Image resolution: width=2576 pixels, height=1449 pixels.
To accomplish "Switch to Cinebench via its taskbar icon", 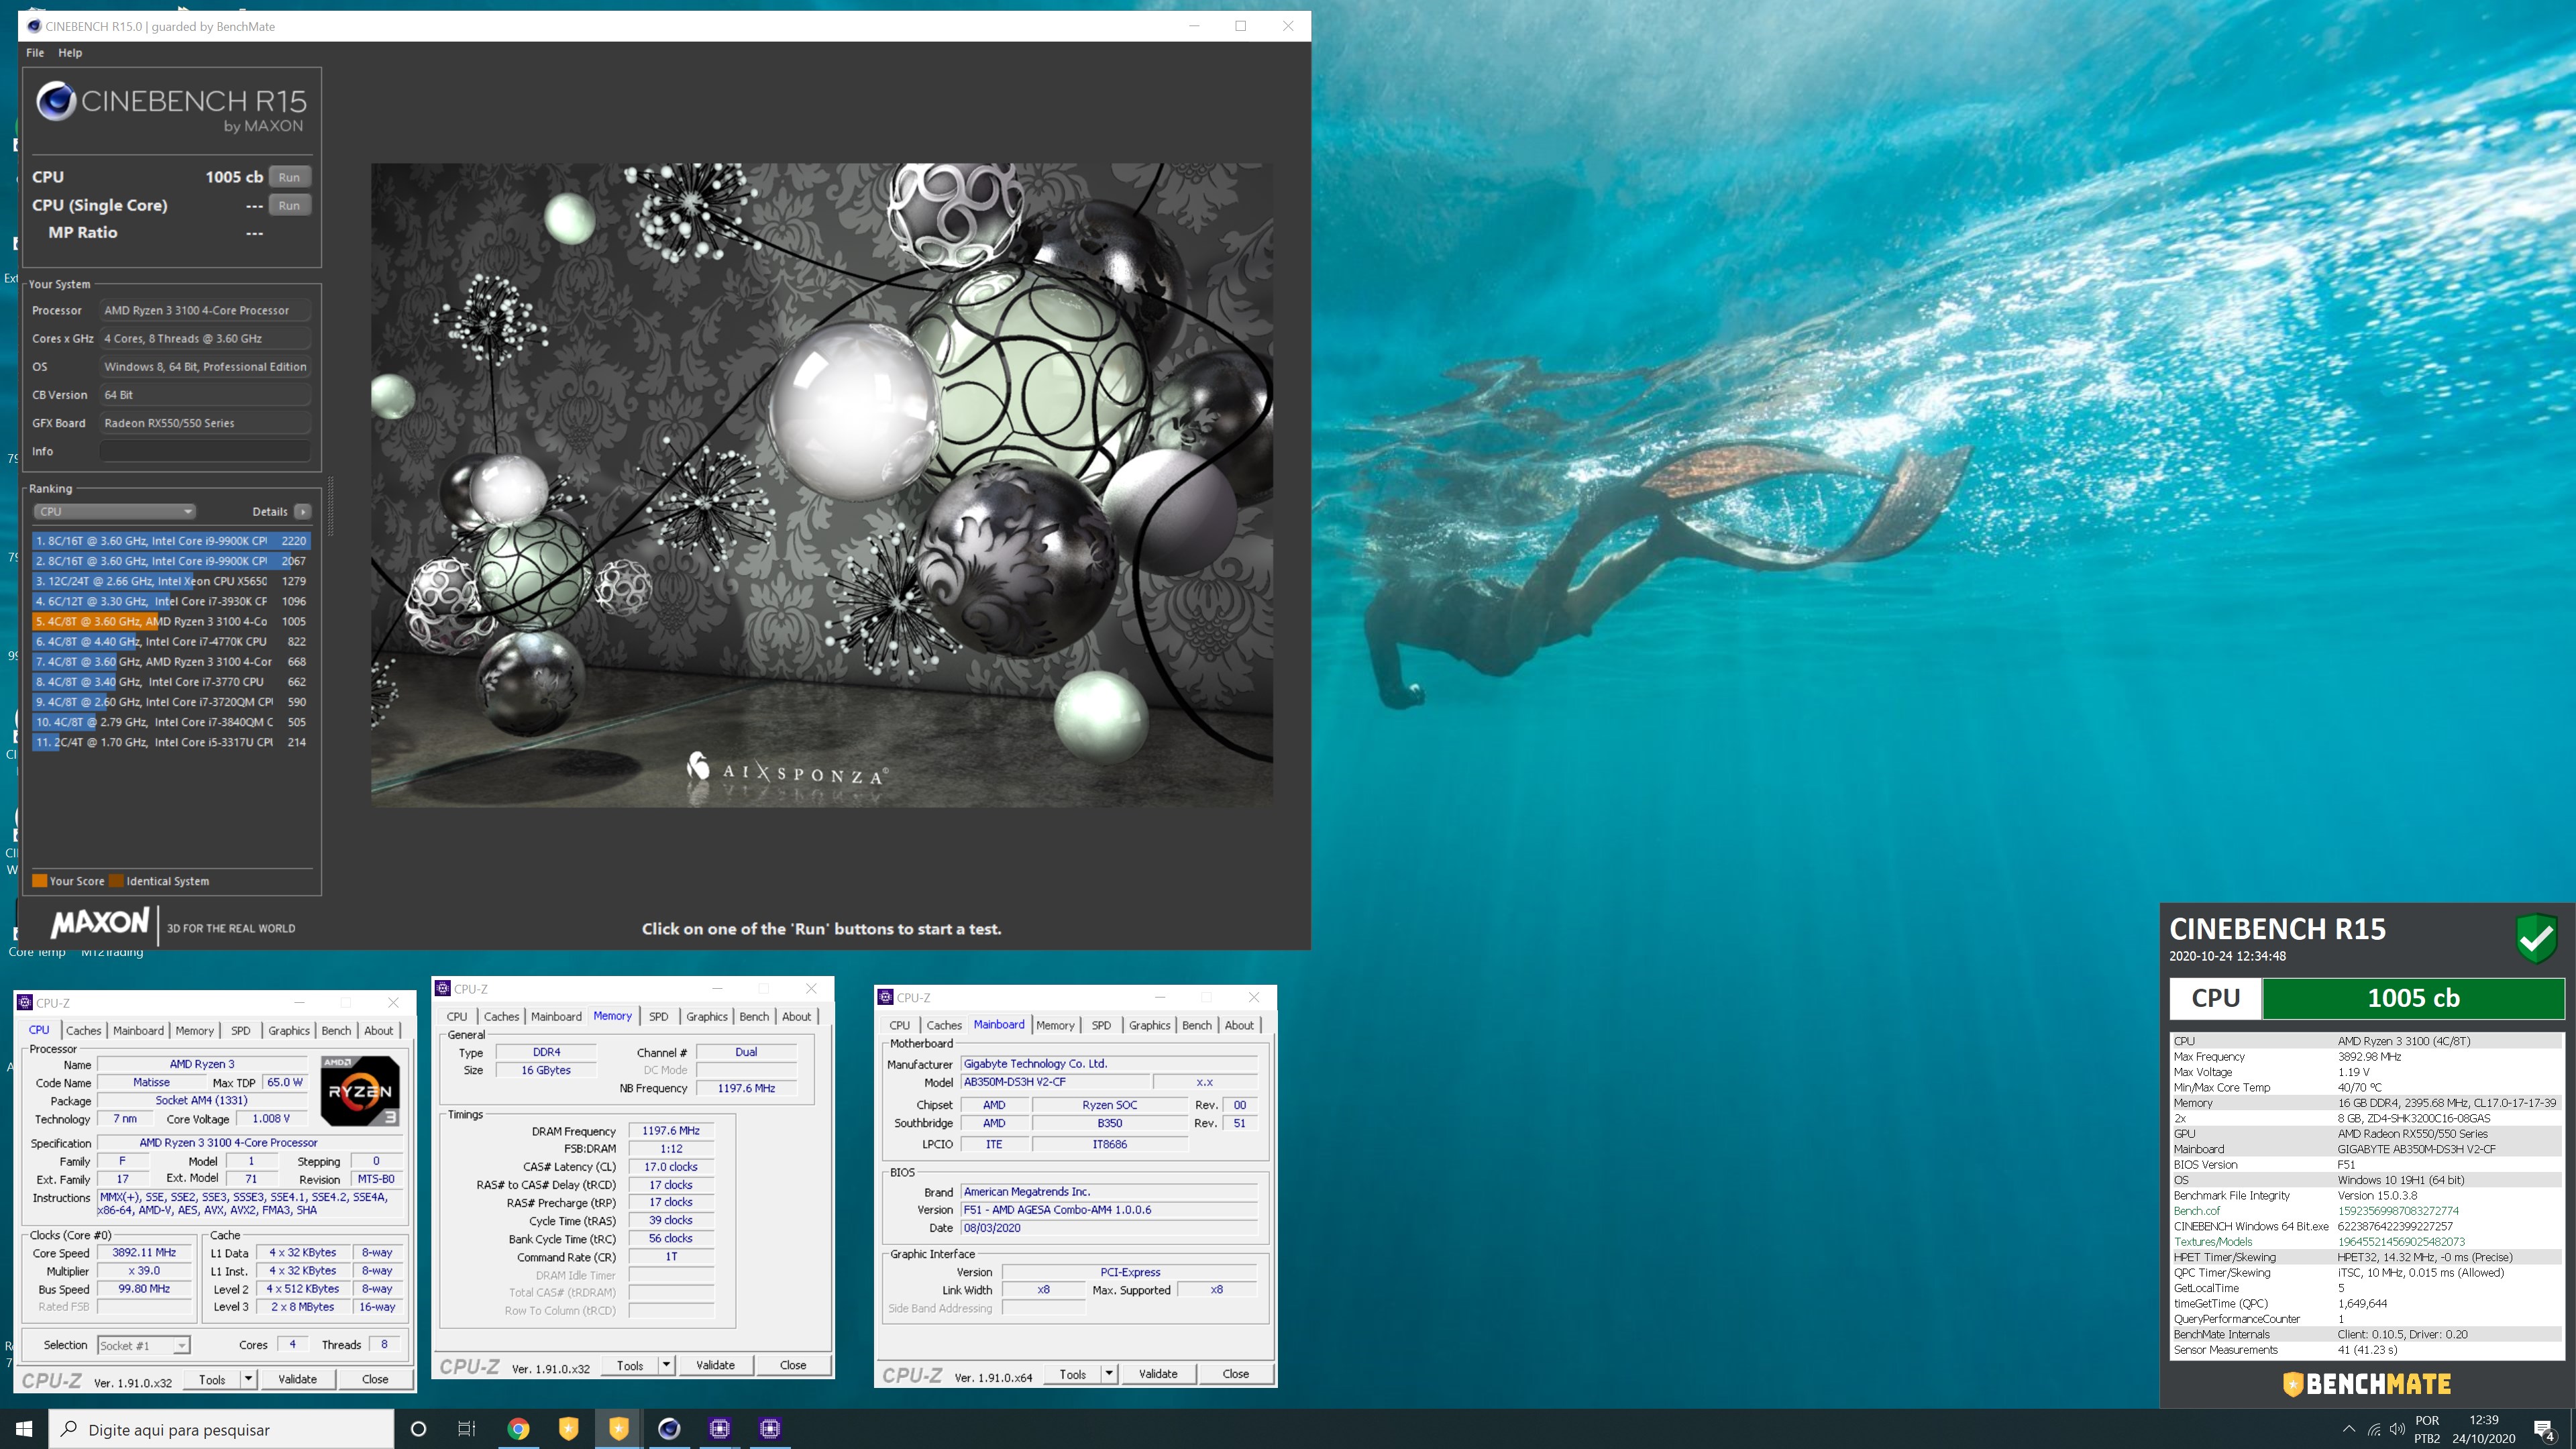I will click(x=669, y=1429).
